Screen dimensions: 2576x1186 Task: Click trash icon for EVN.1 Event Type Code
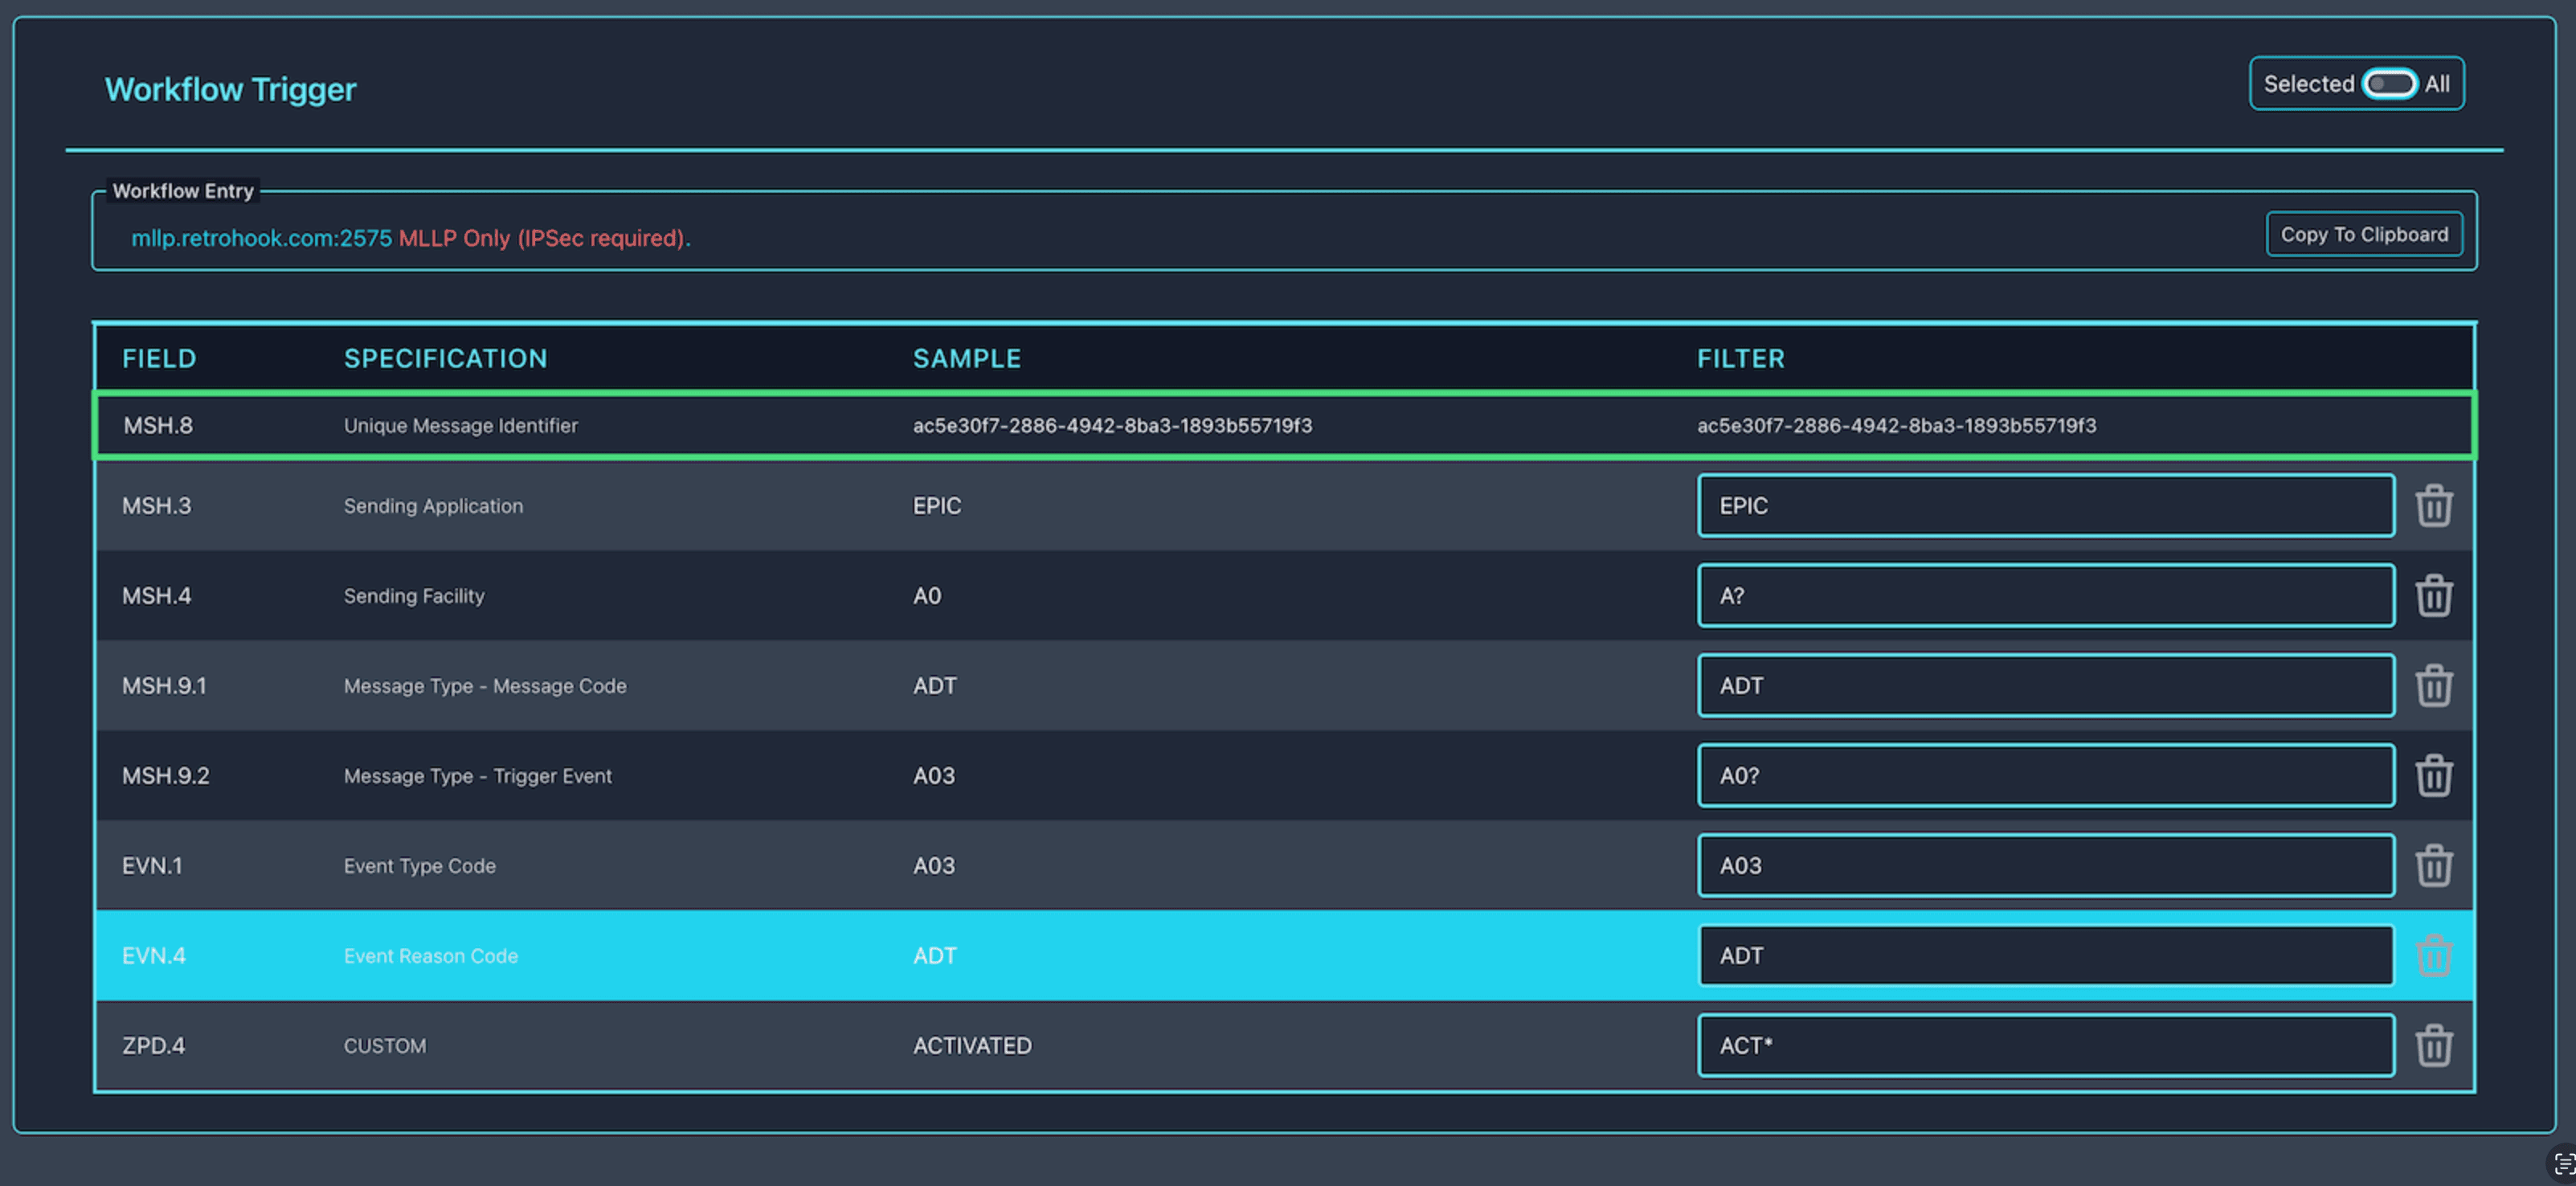(x=2433, y=866)
